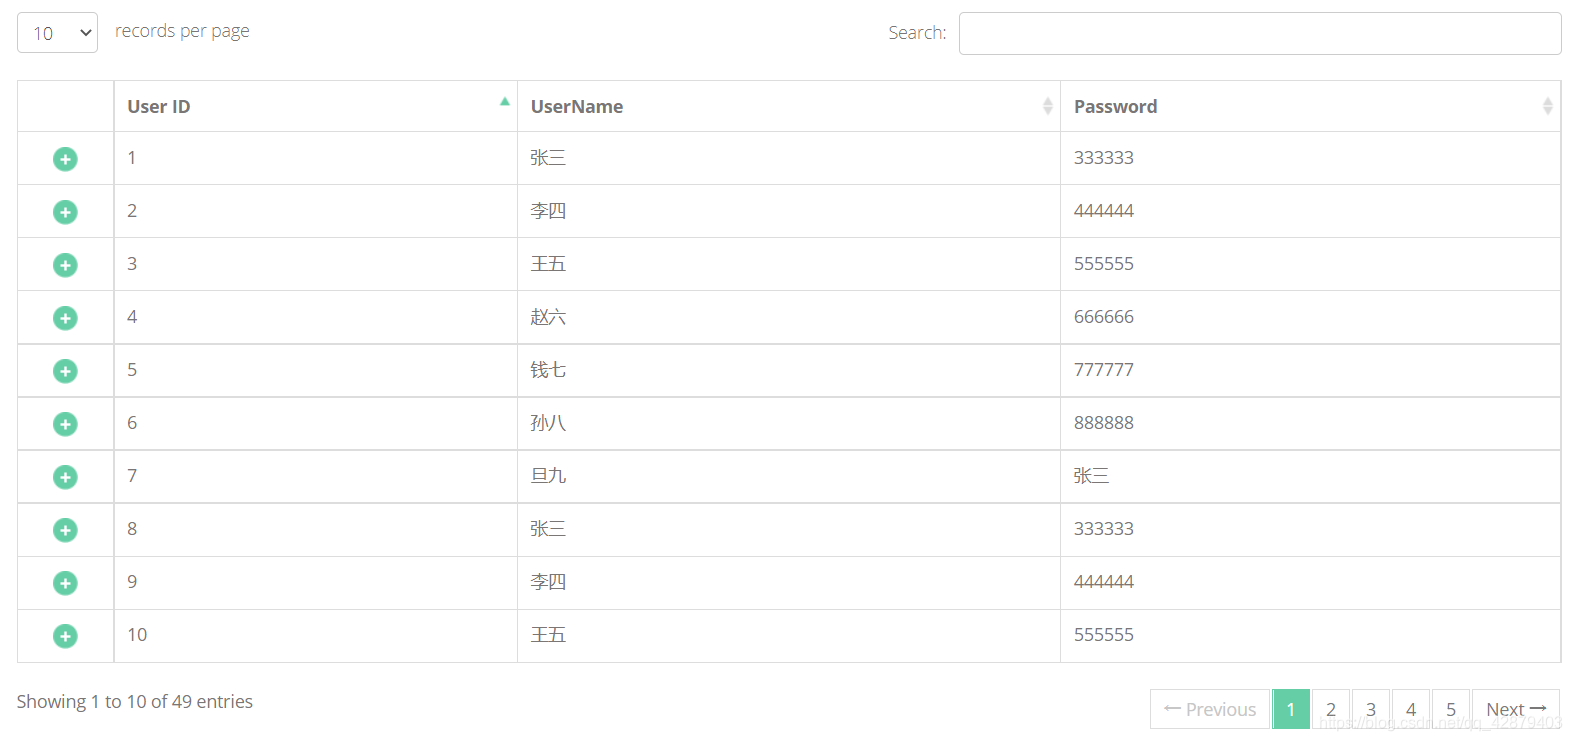Image resolution: width=1572 pixels, height=741 pixels.
Task: Click green plus icon for 孙八 row
Action: (x=65, y=424)
